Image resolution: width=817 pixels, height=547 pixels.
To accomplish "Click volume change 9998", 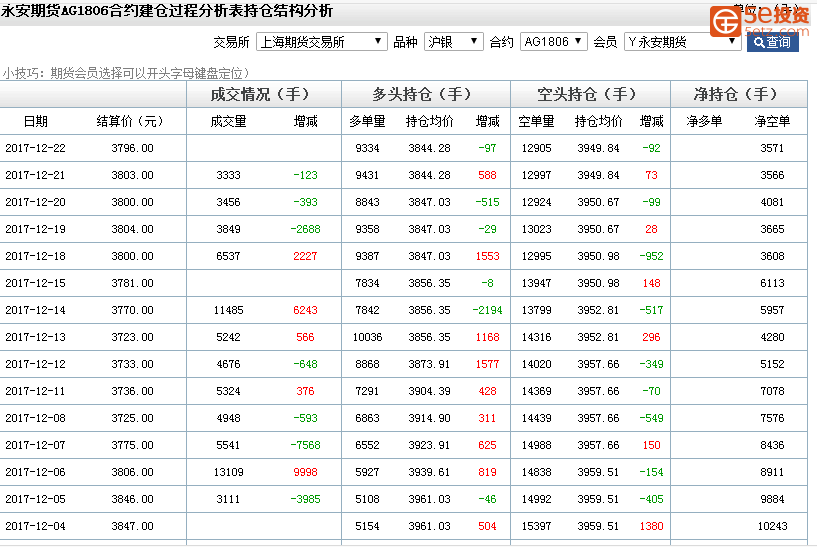I will (x=305, y=473).
